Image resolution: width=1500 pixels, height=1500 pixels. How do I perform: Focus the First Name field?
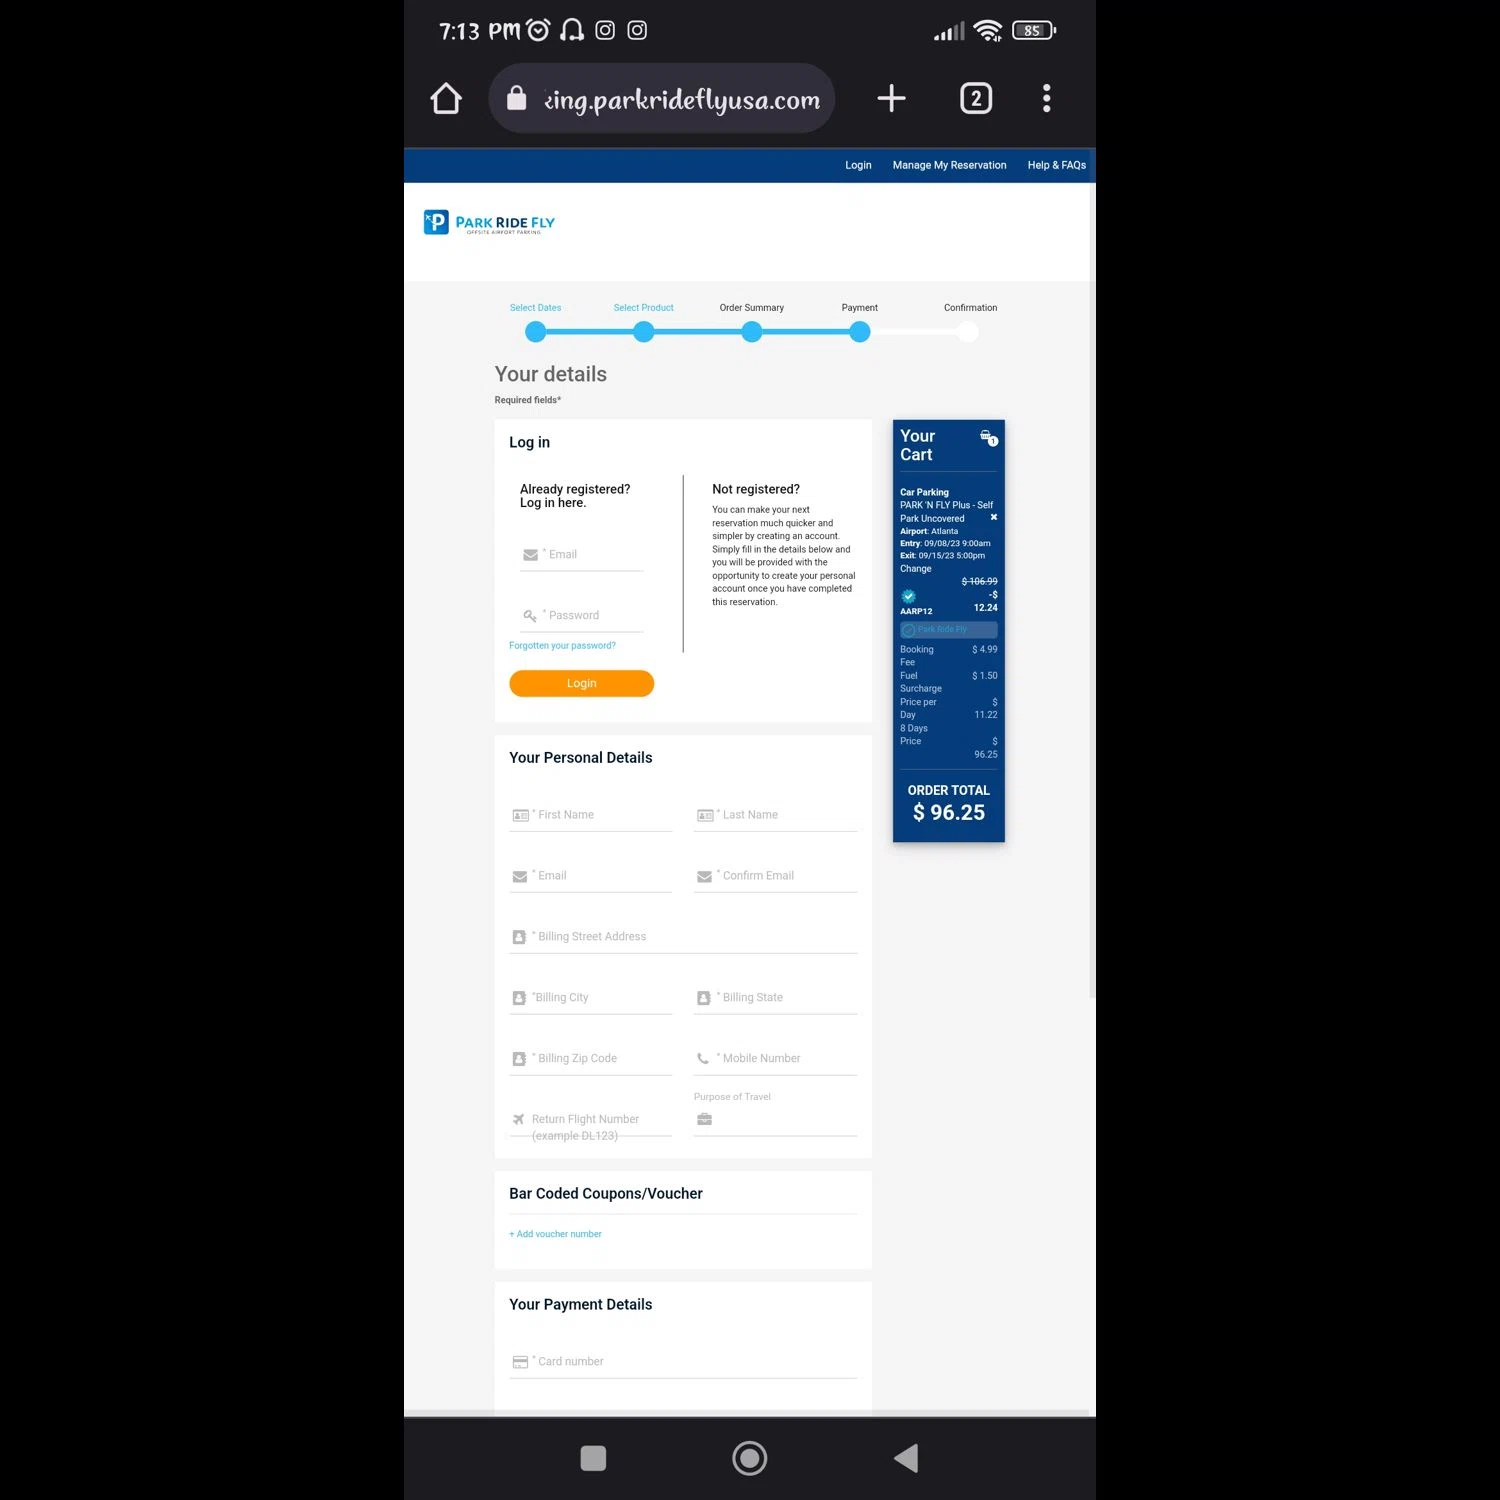pos(590,816)
